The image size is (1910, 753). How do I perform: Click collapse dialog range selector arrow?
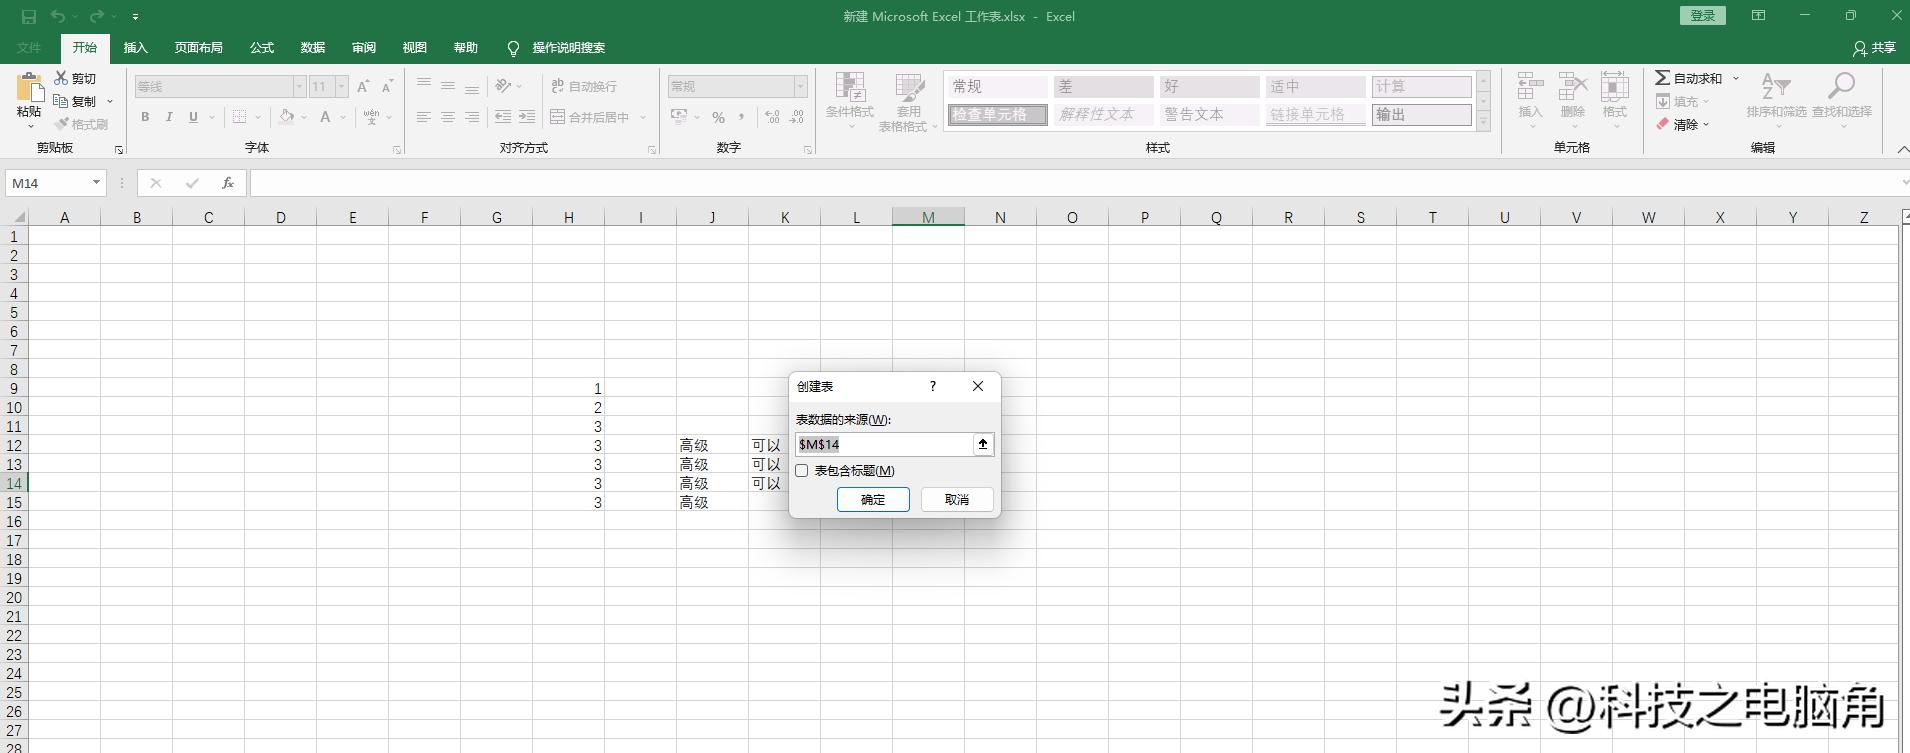pos(983,444)
